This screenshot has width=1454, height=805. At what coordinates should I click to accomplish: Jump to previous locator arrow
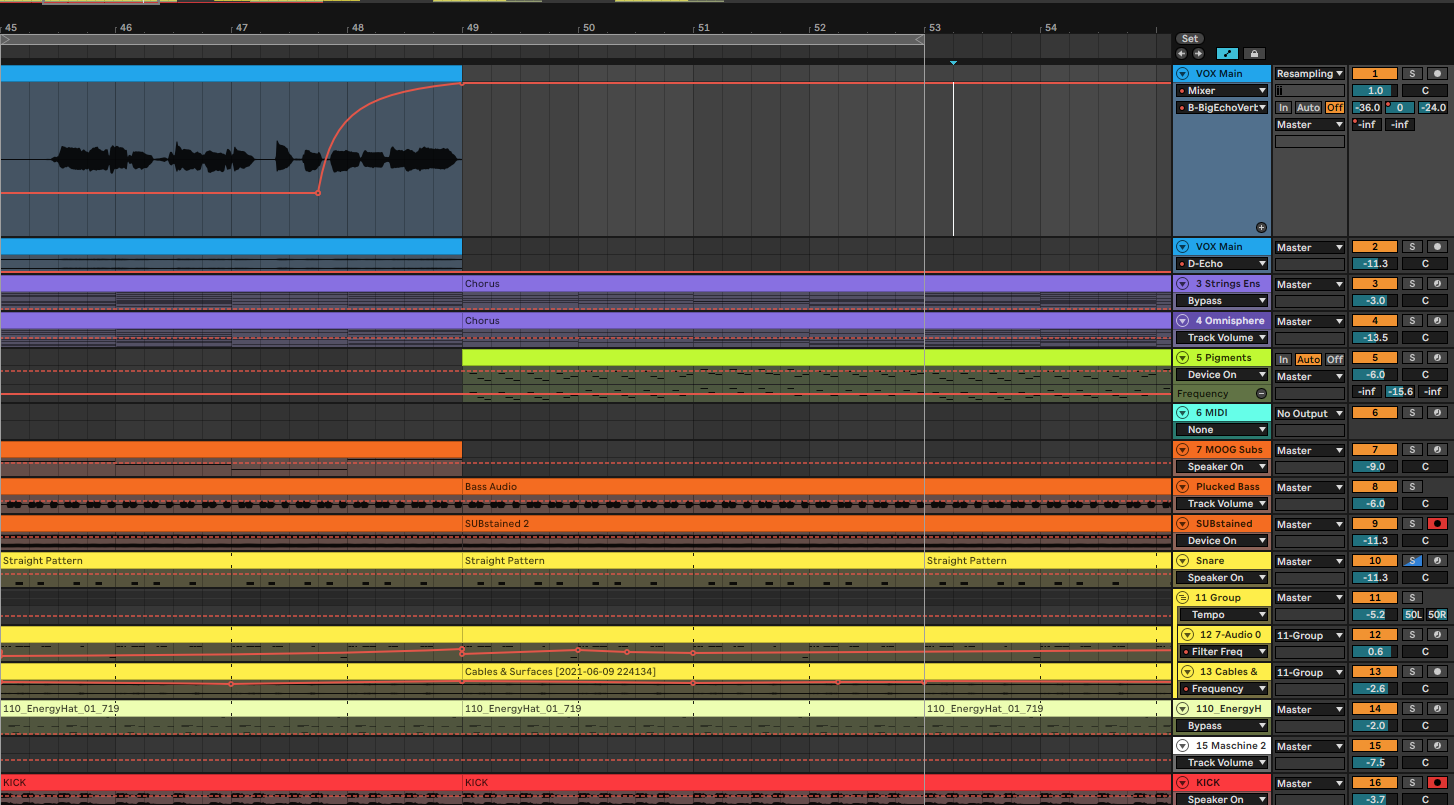pyautogui.click(x=1182, y=54)
